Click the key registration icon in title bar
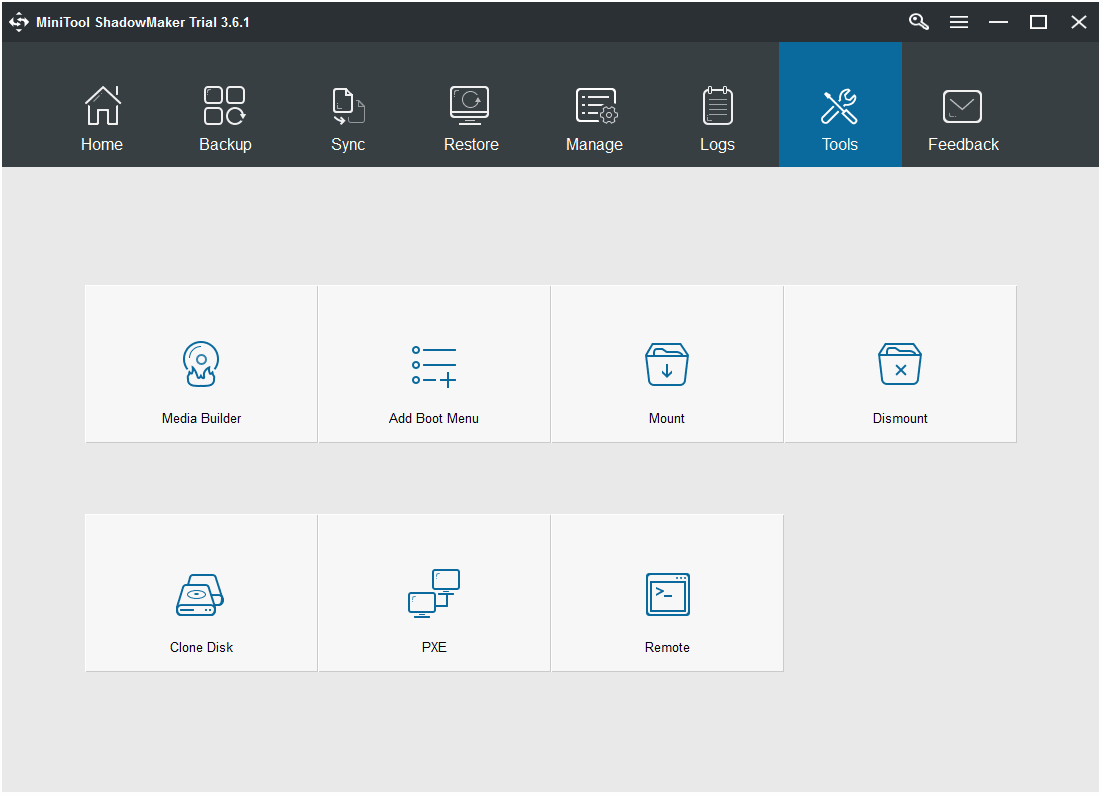The width and height of the screenshot is (1102, 796). pos(918,21)
